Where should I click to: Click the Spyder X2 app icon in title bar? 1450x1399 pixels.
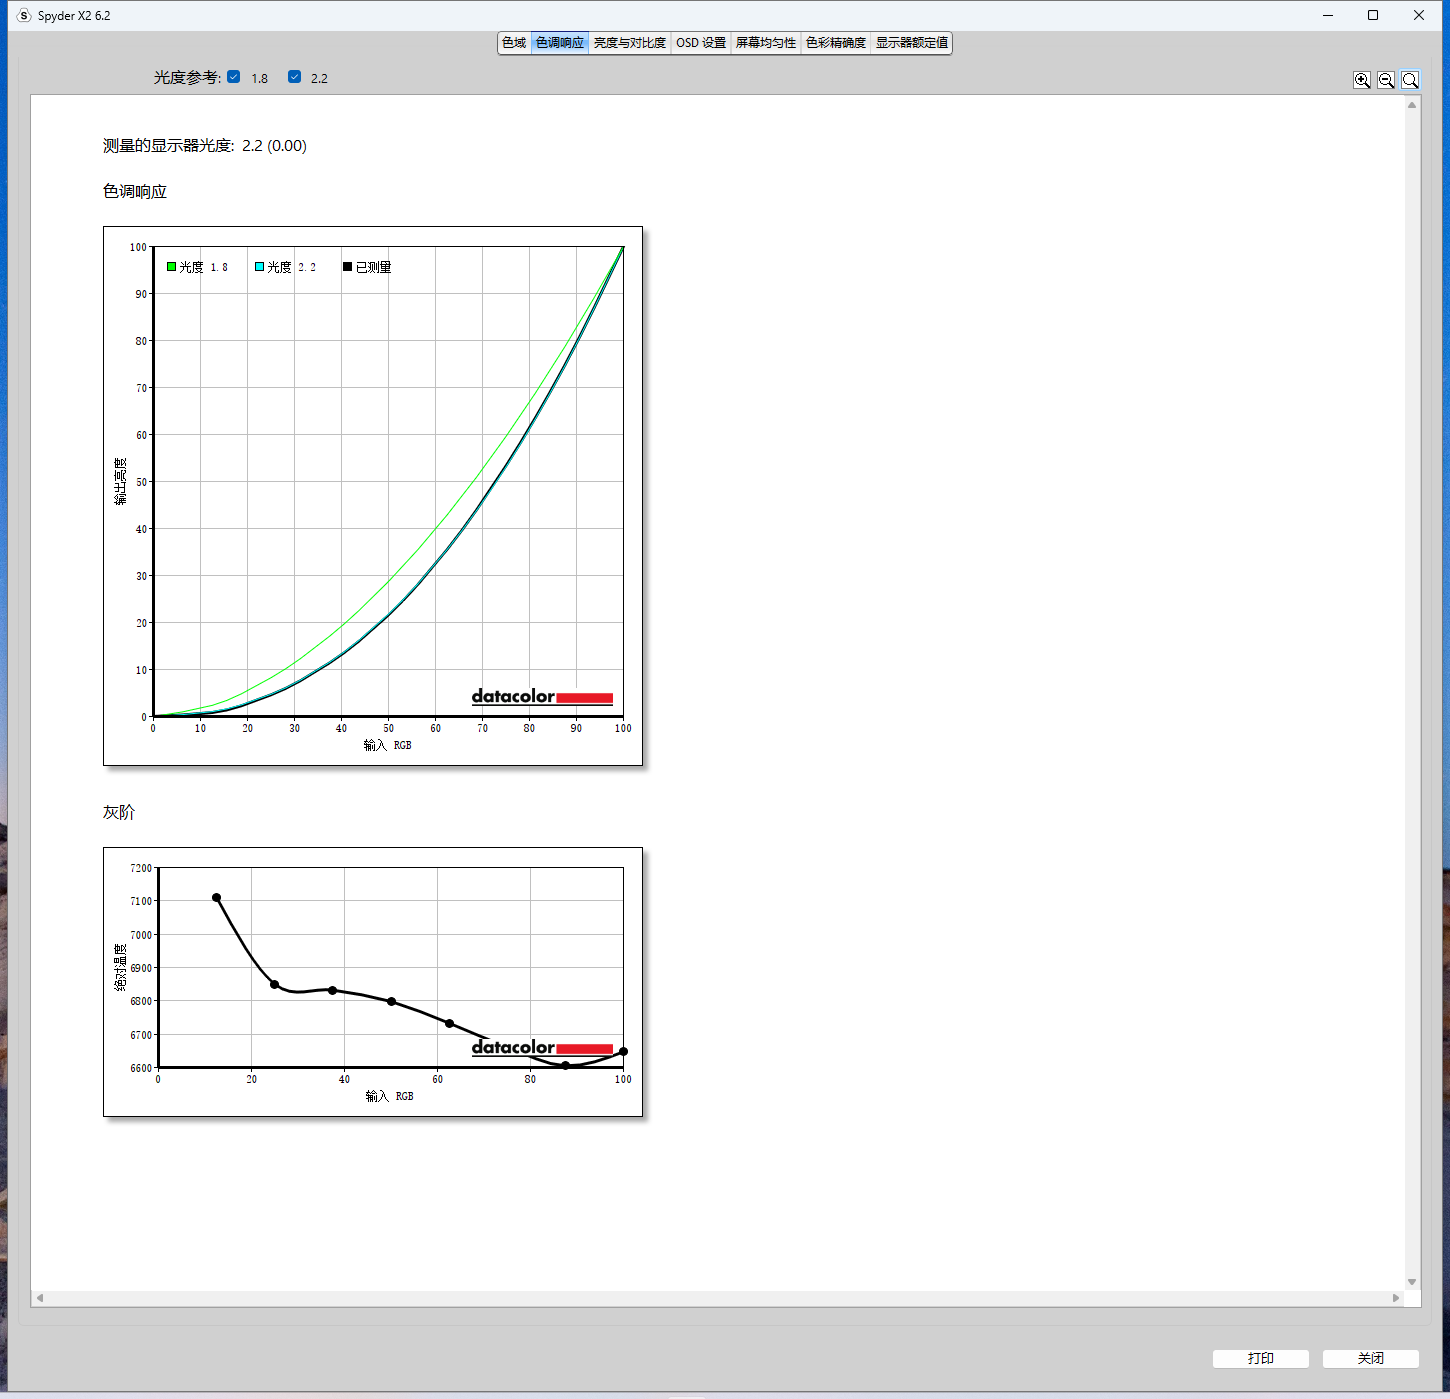(24, 15)
